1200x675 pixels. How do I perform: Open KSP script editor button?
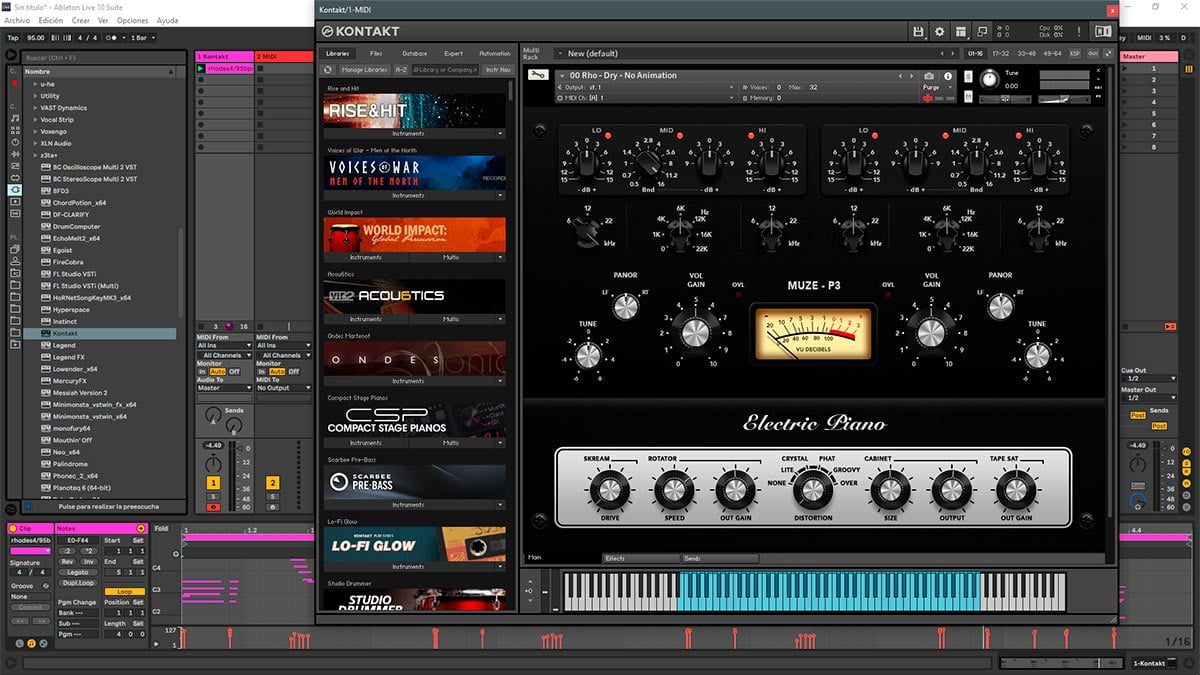[x=1075, y=53]
